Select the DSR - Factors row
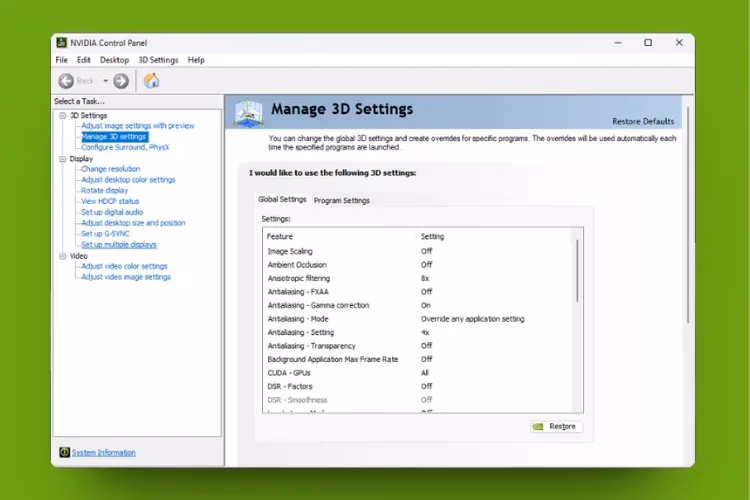The height and width of the screenshot is (500, 750). tap(419, 386)
